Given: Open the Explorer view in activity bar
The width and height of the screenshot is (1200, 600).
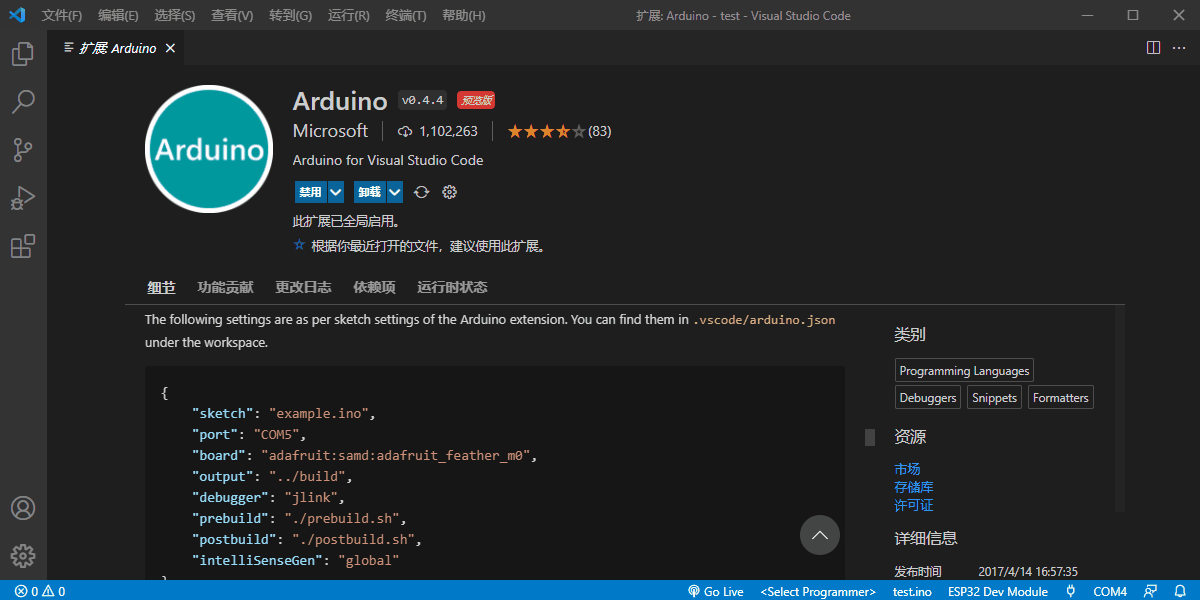Looking at the screenshot, I should pyautogui.click(x=23, y=54).
